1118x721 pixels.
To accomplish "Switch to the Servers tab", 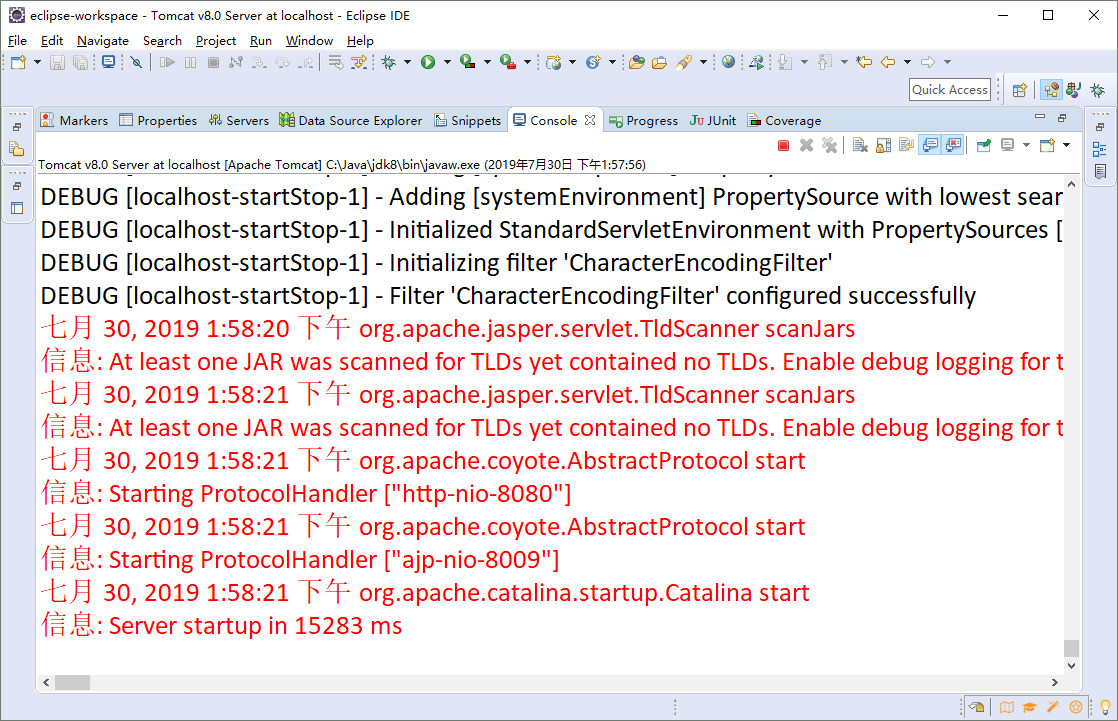I will pyautogui.click(x=239, y=121).
